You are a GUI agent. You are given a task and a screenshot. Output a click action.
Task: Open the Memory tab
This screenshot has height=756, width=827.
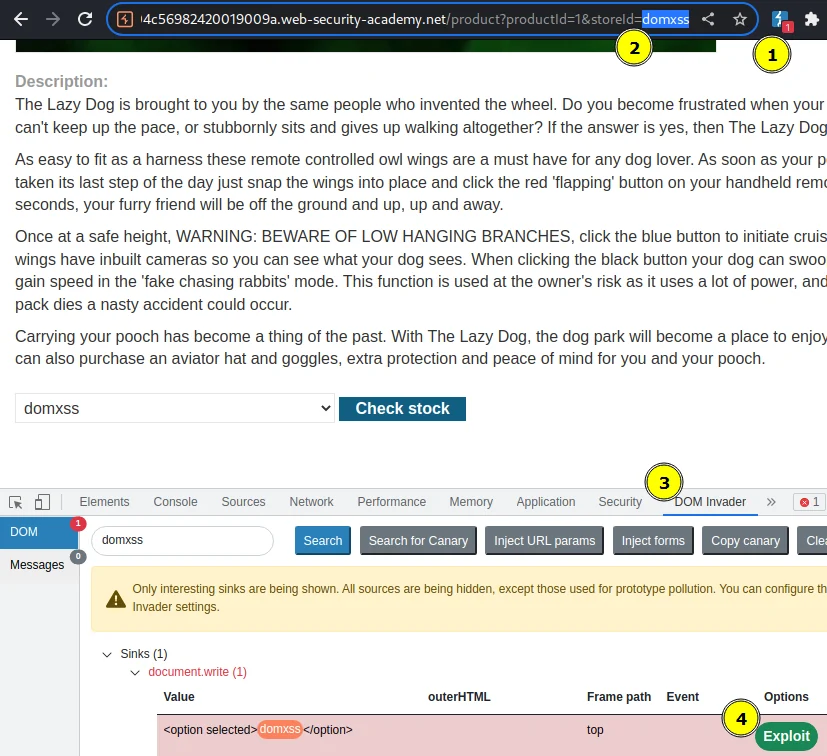(x=471, y=502)
